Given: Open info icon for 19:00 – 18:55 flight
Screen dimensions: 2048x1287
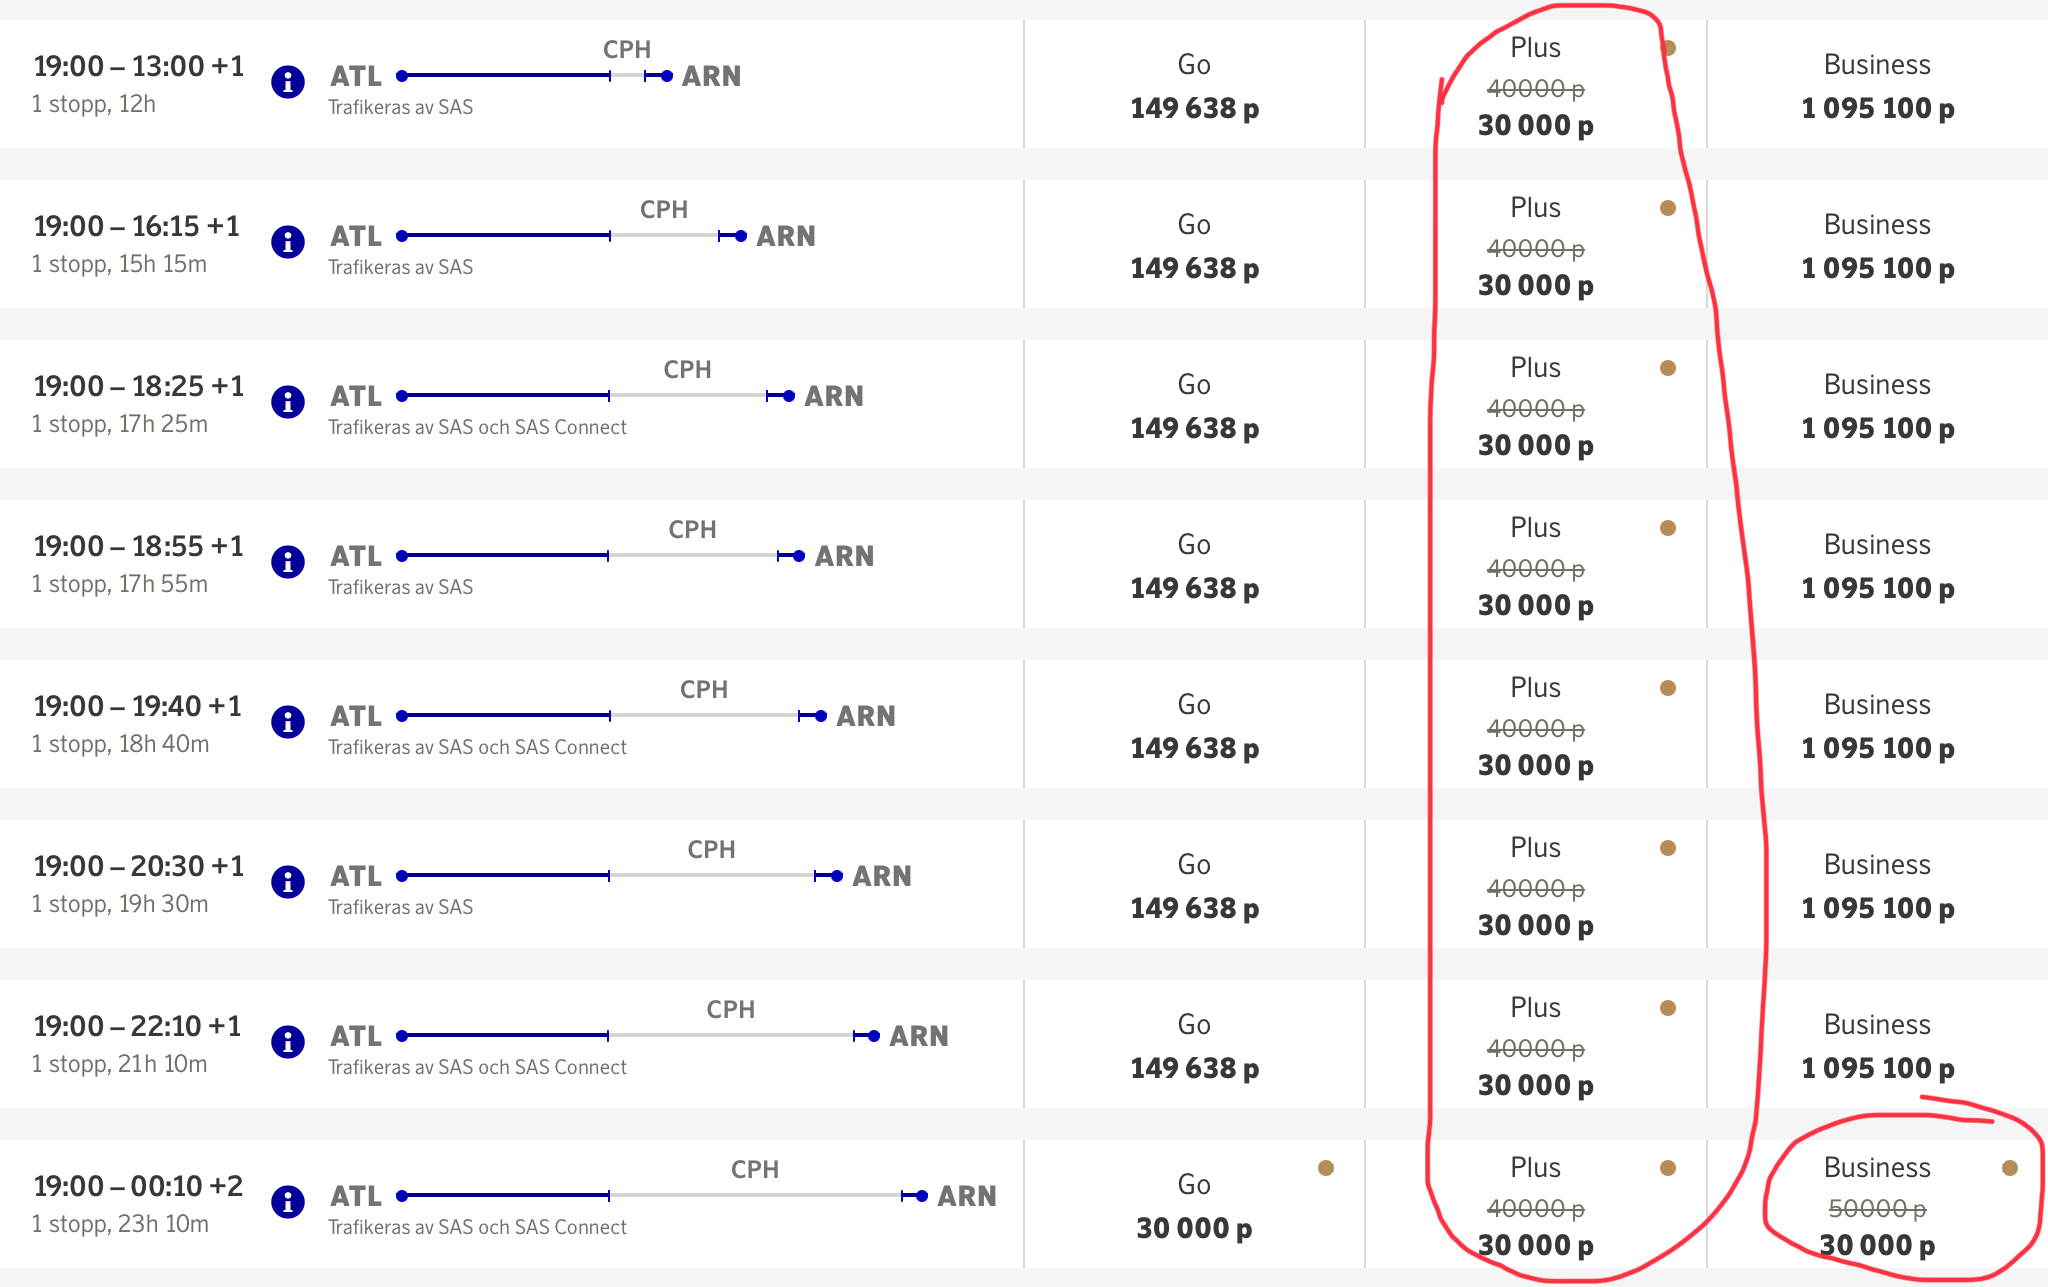Looking at the screenshot, I should [288, 561].
